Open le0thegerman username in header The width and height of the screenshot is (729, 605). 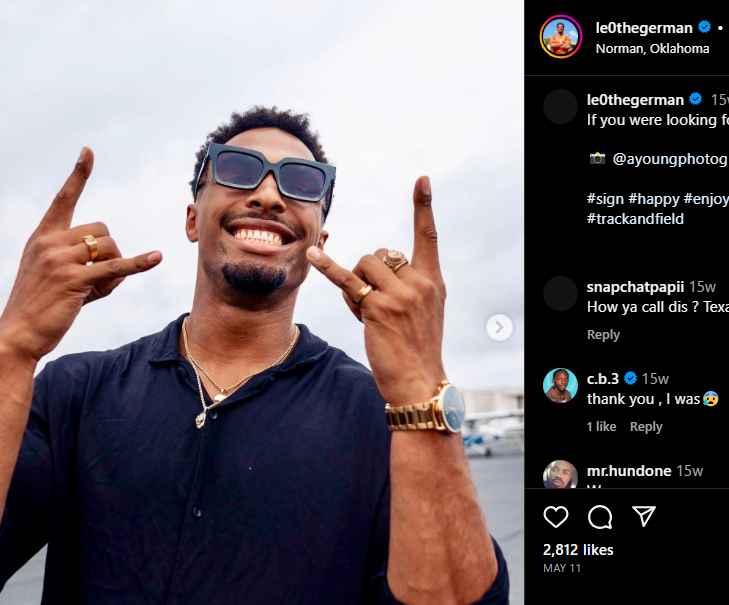(644, 28)
